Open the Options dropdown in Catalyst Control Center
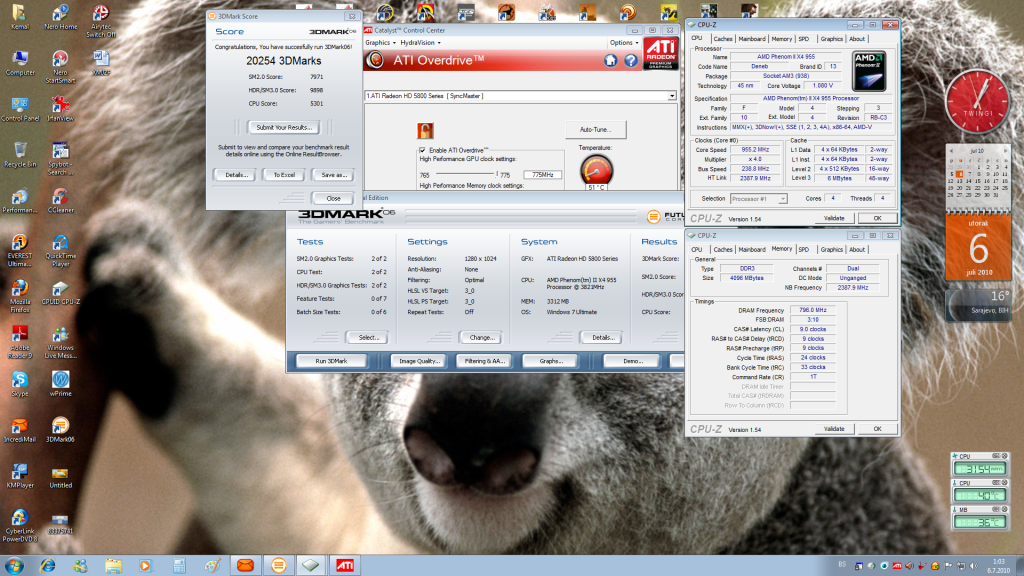This screenshot has height=576, width=1024. click(x=624, y=42)
